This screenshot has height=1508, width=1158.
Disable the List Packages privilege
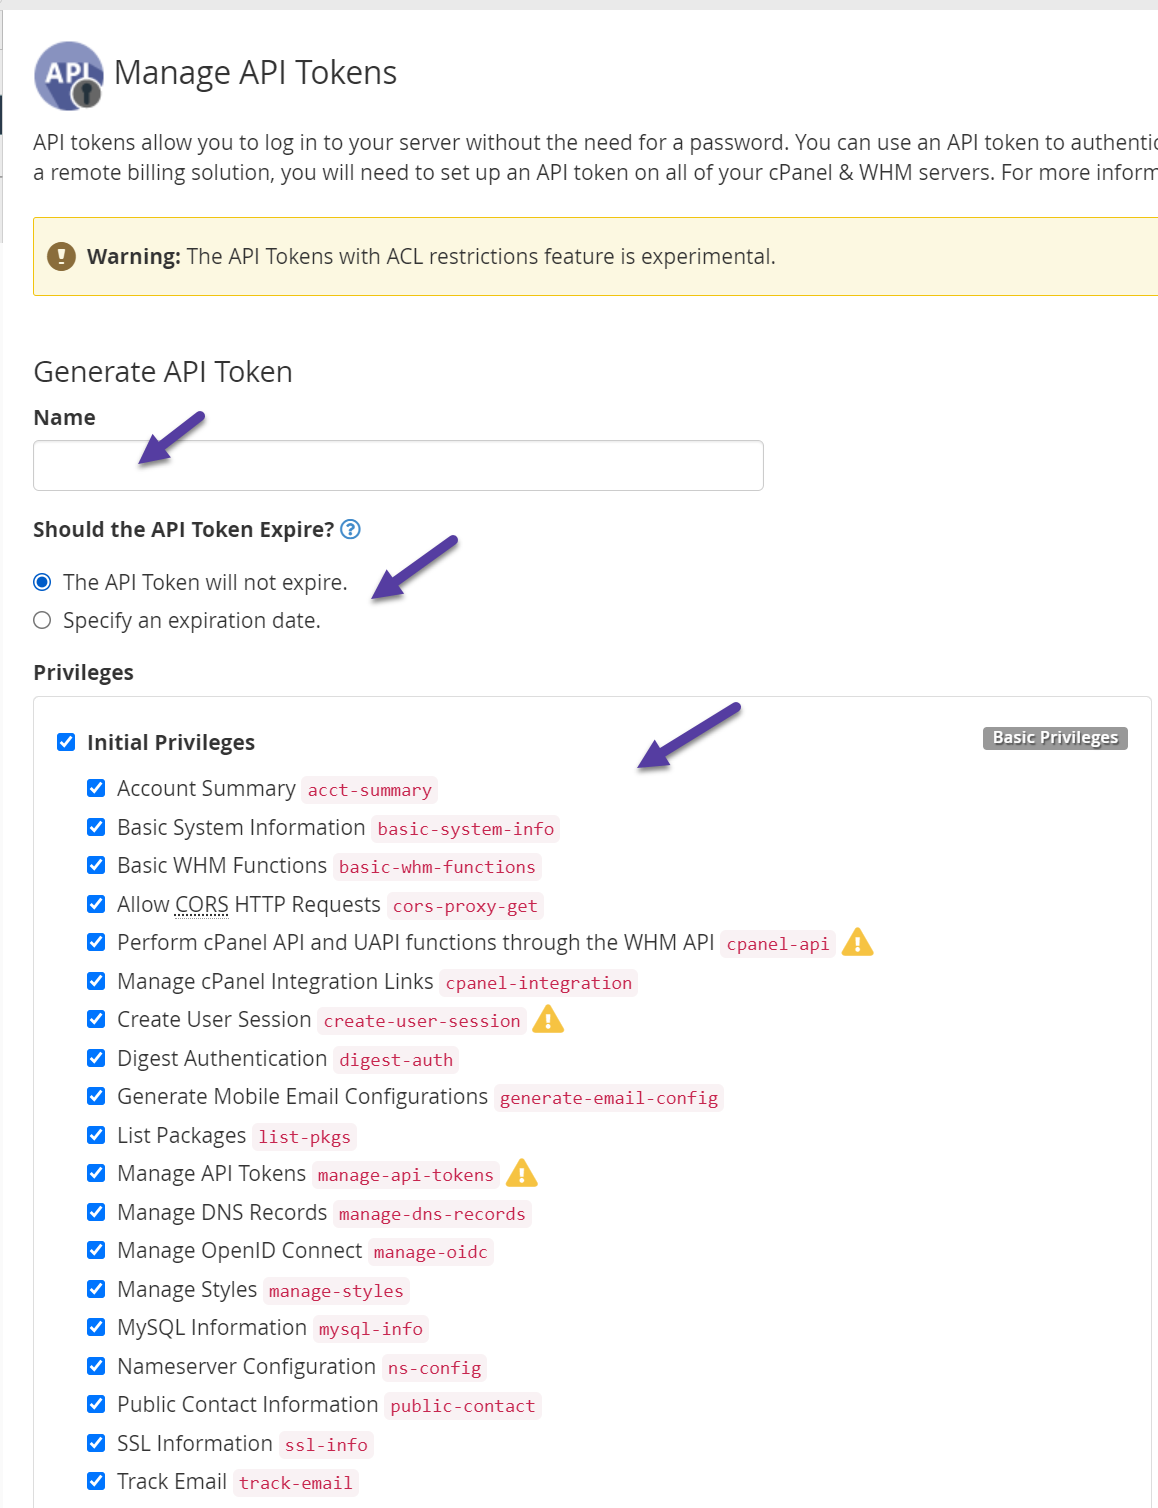96,1135
